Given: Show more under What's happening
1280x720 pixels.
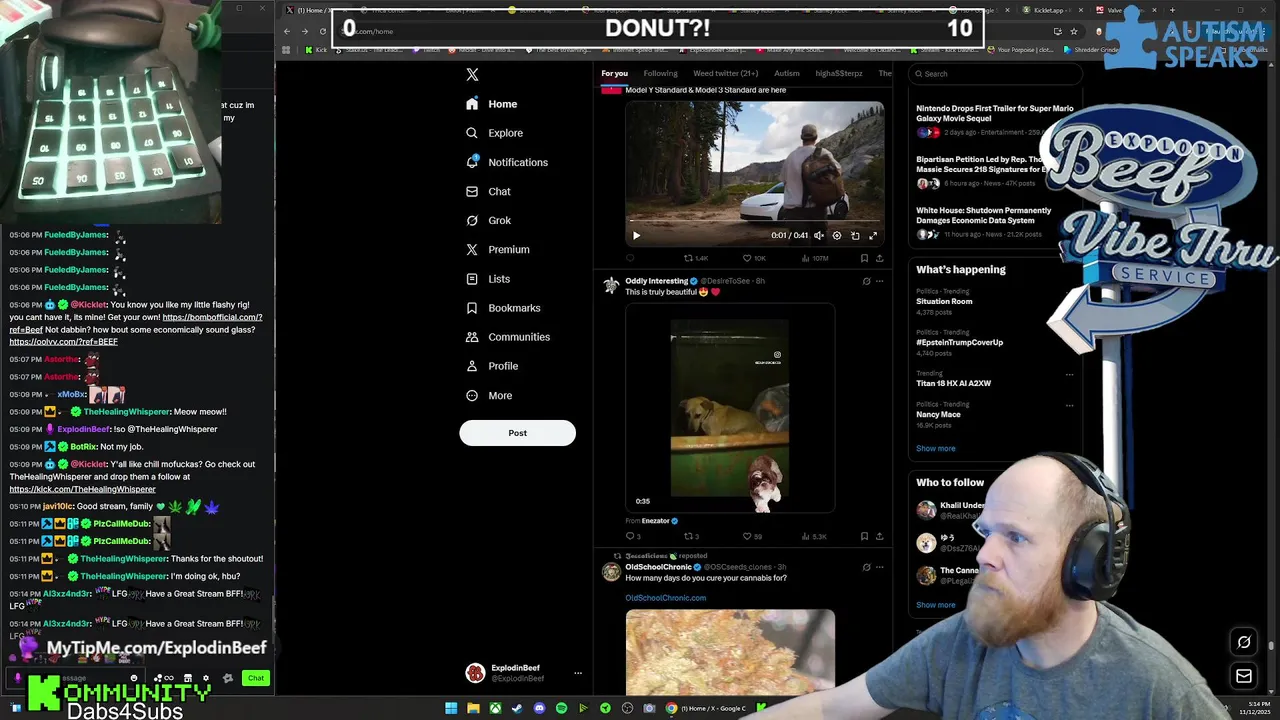Looking at the screenshot, I should pos(935,448).
